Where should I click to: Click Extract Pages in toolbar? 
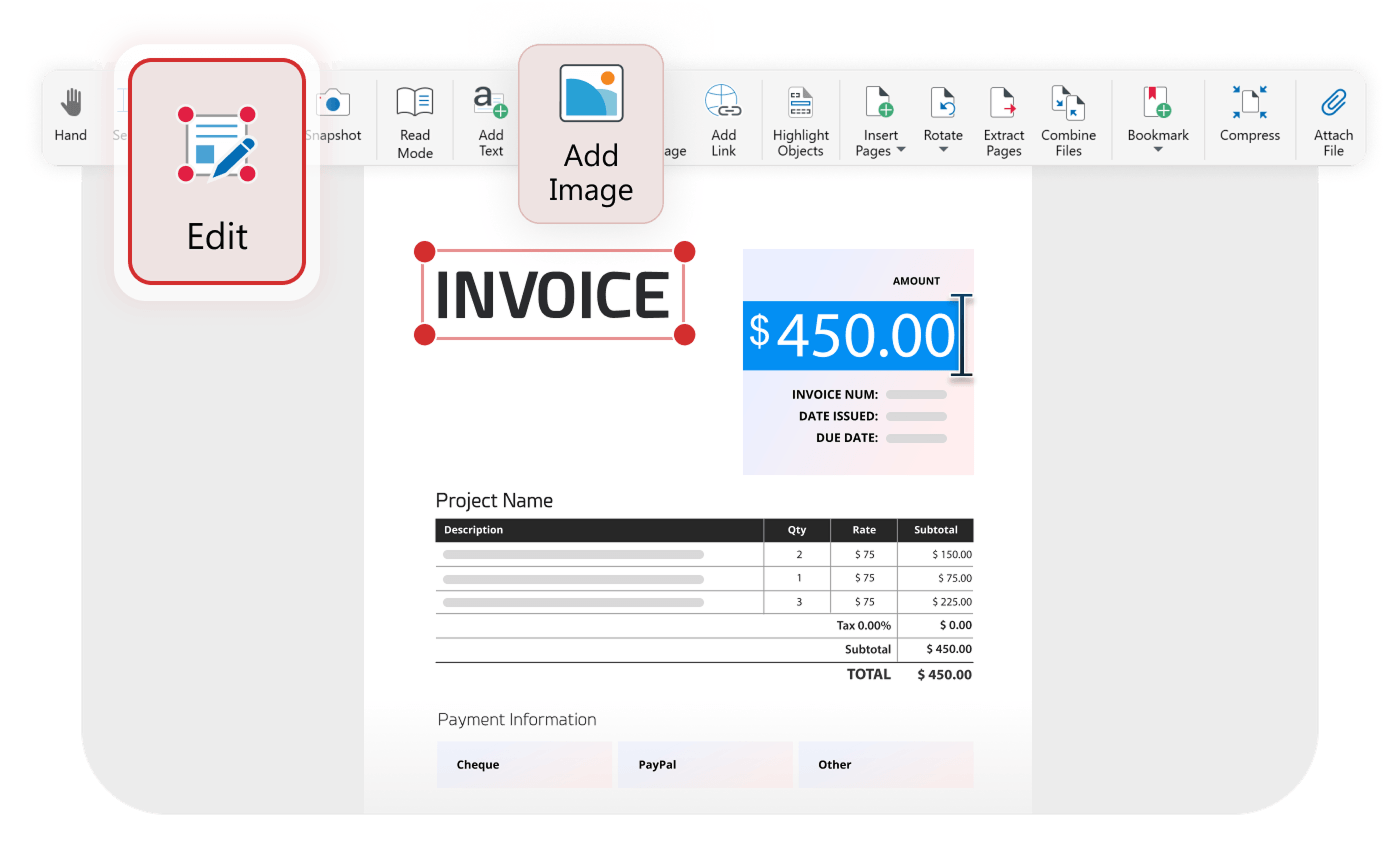coord(1003,118)
